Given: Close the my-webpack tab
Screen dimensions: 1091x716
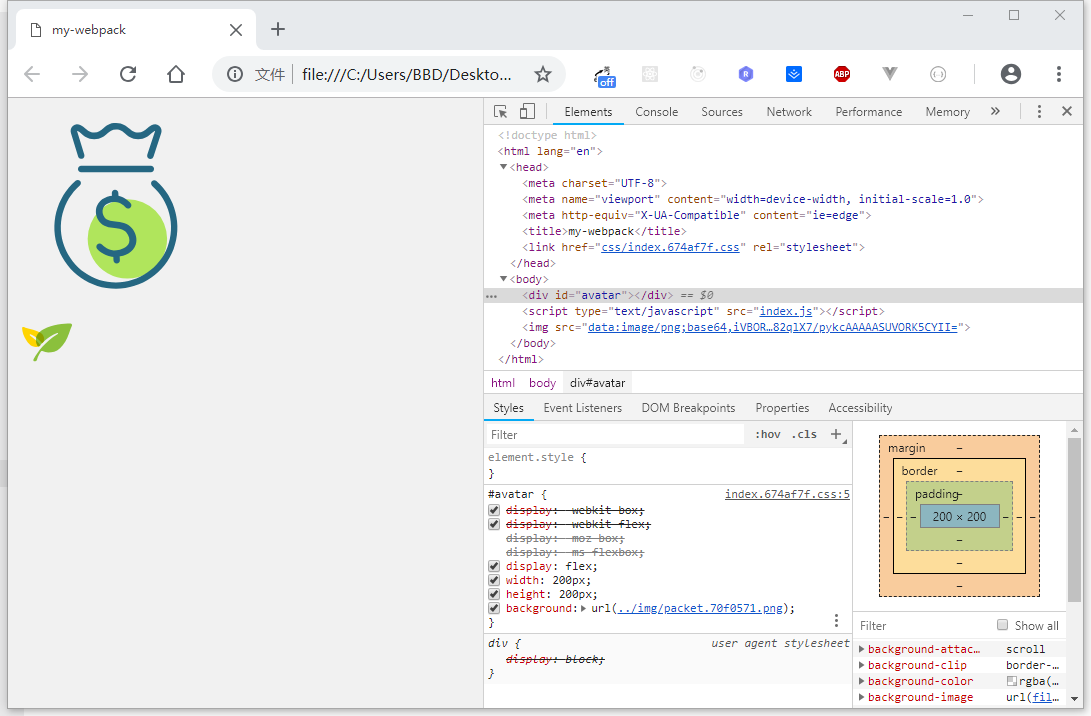Looking at the screenshot, I should point(236,30).
